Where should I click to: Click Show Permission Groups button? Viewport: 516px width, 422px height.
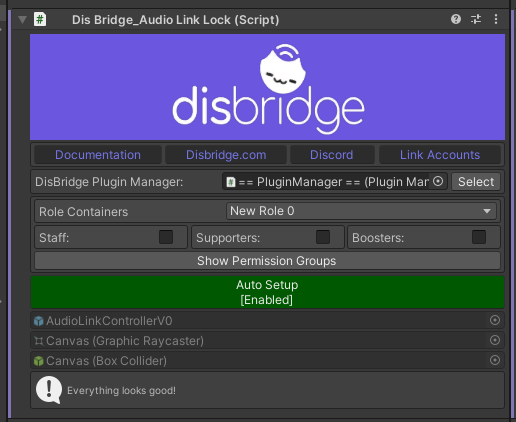point(267,261)
